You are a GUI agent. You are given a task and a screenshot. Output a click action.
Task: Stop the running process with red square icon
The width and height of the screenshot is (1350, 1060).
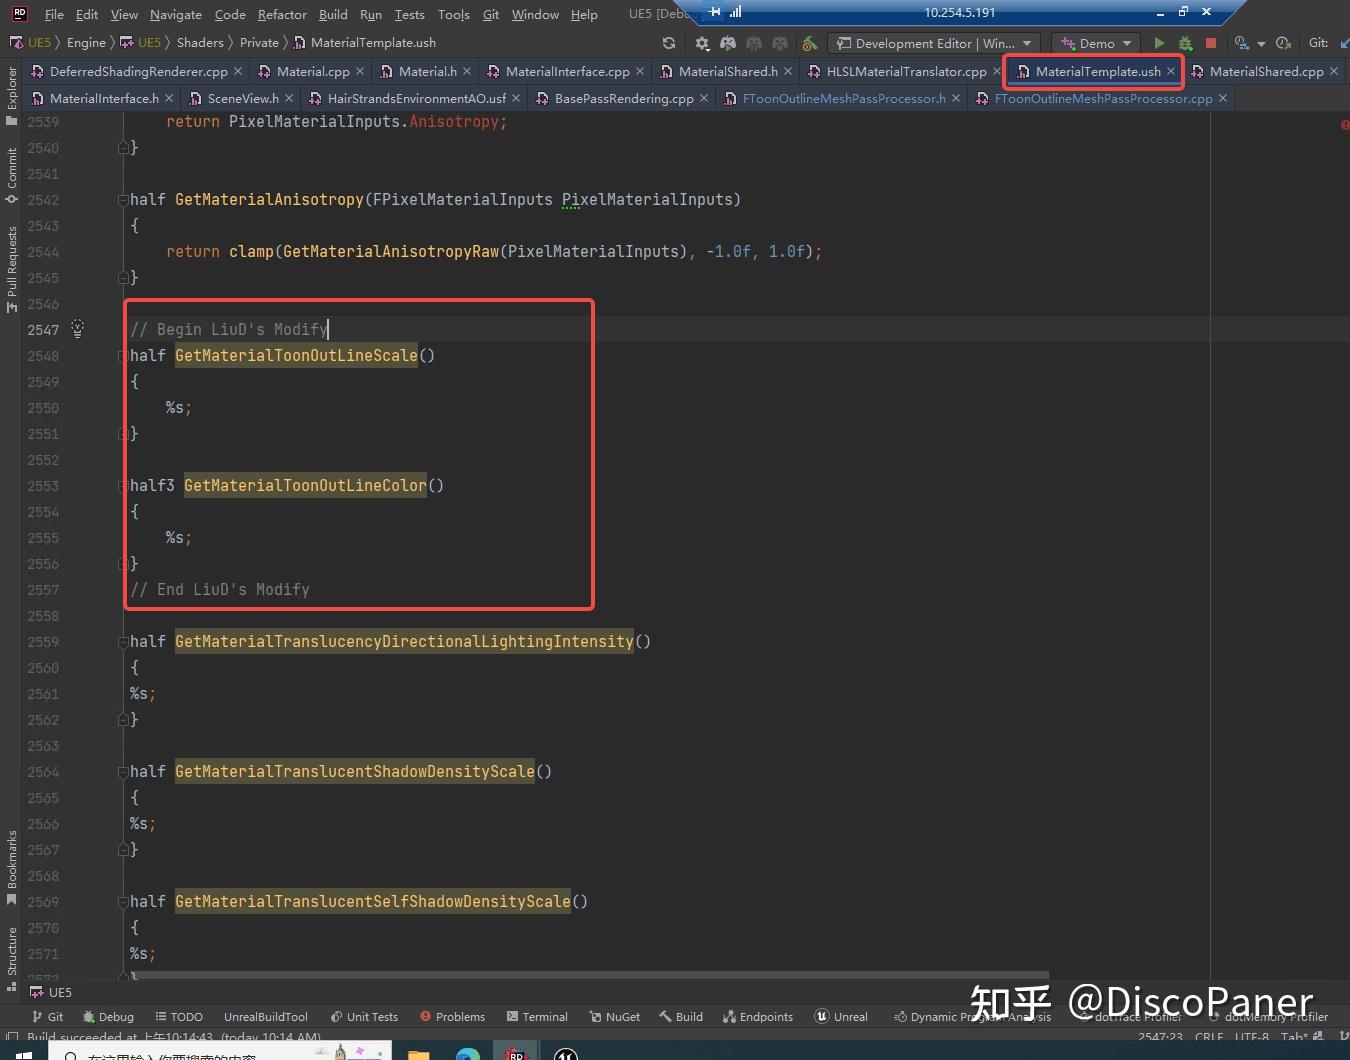point(1211,43)
